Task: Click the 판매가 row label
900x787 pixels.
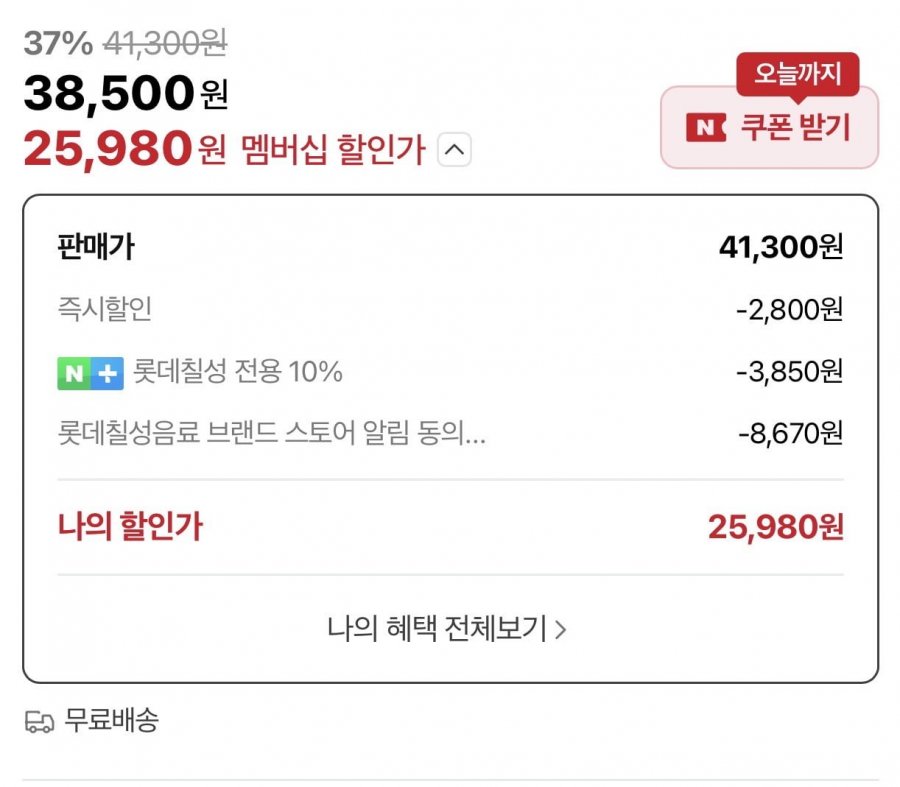Action: (95, 248)
